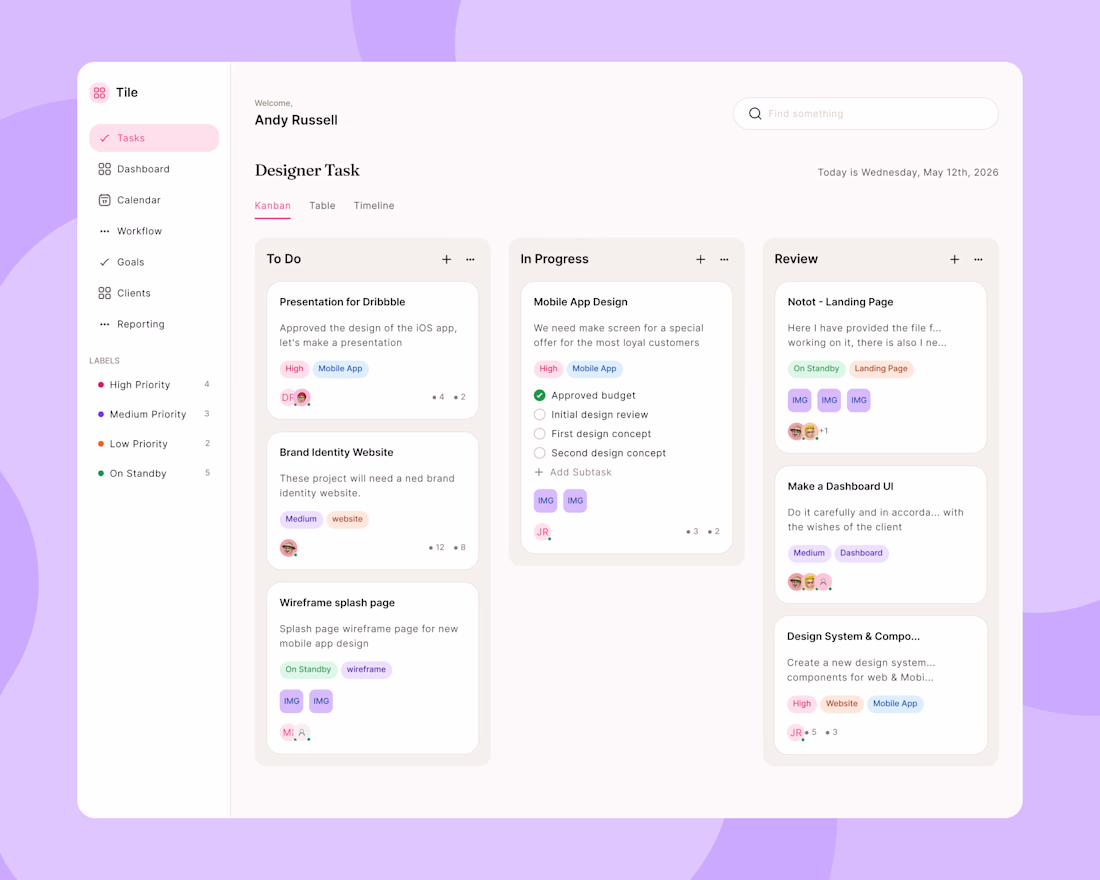Open the Tasks sidebar menu item
1100x880 pixels.
154,138
